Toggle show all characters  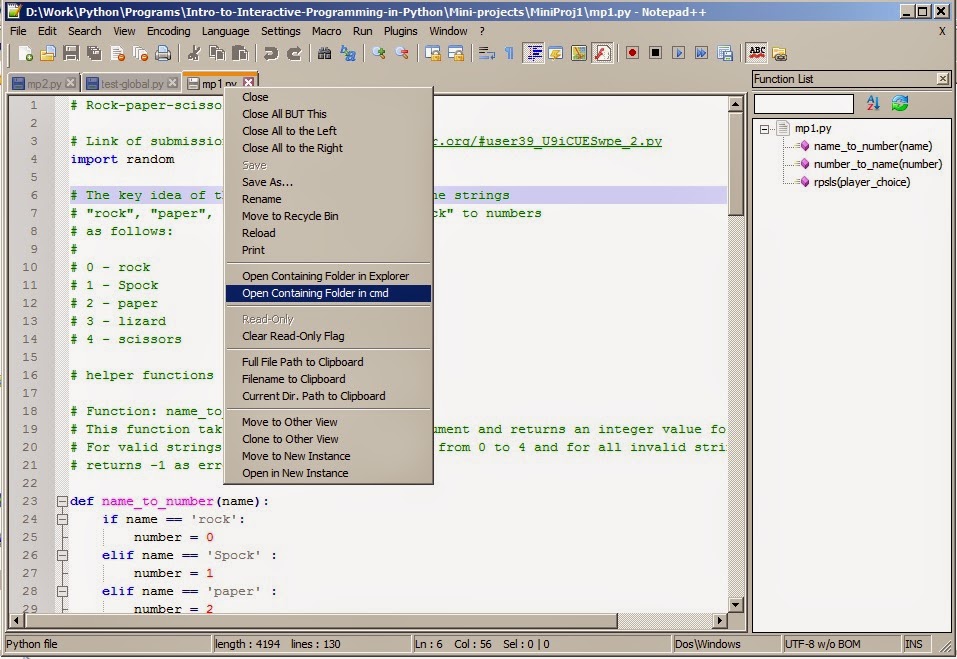[x=509, y=54]
